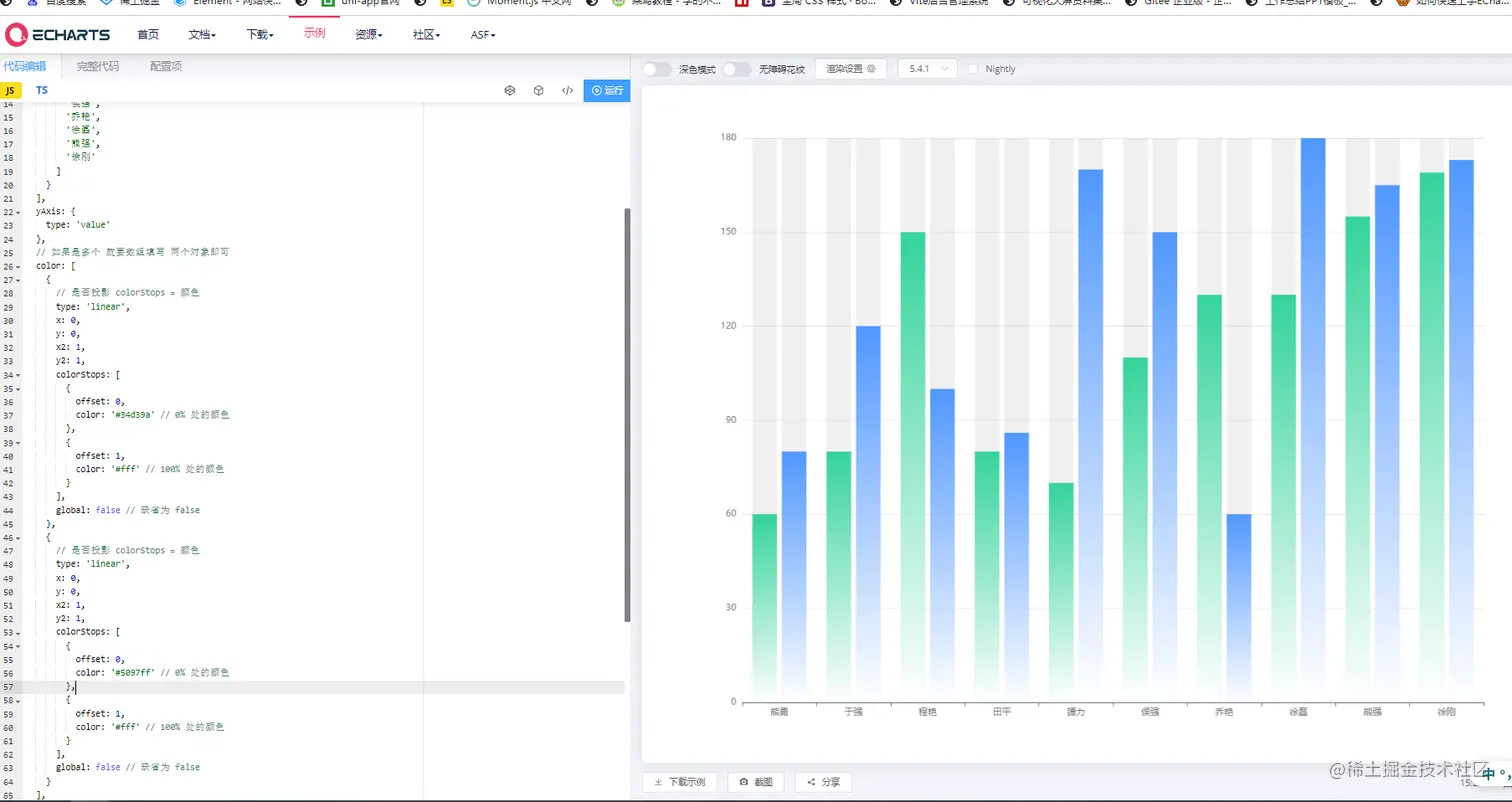Click the color: [ code line
The image size is (1512, 802).
point(55,267)
